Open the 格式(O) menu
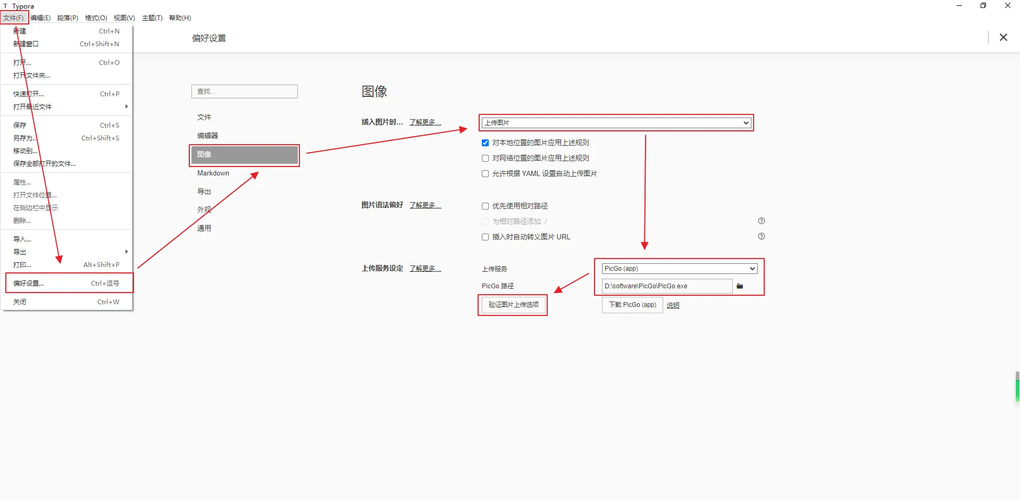Screen dimensions: 1020x500 point(96,18)
